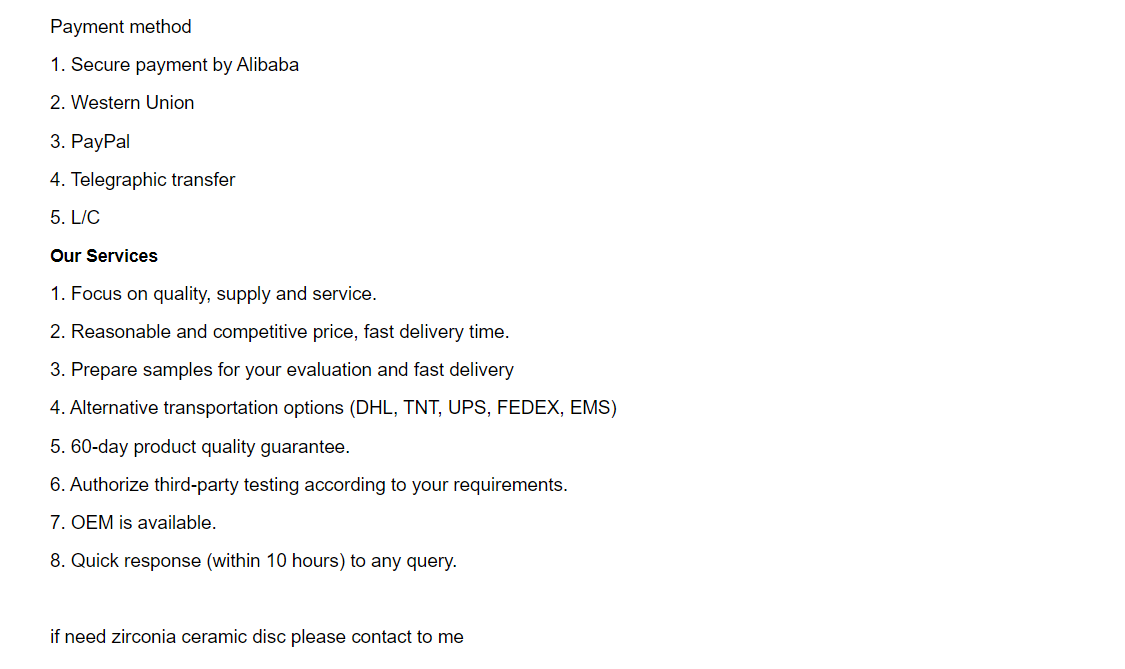Click the "Payment method" heading text

click(x=121, y=27)
